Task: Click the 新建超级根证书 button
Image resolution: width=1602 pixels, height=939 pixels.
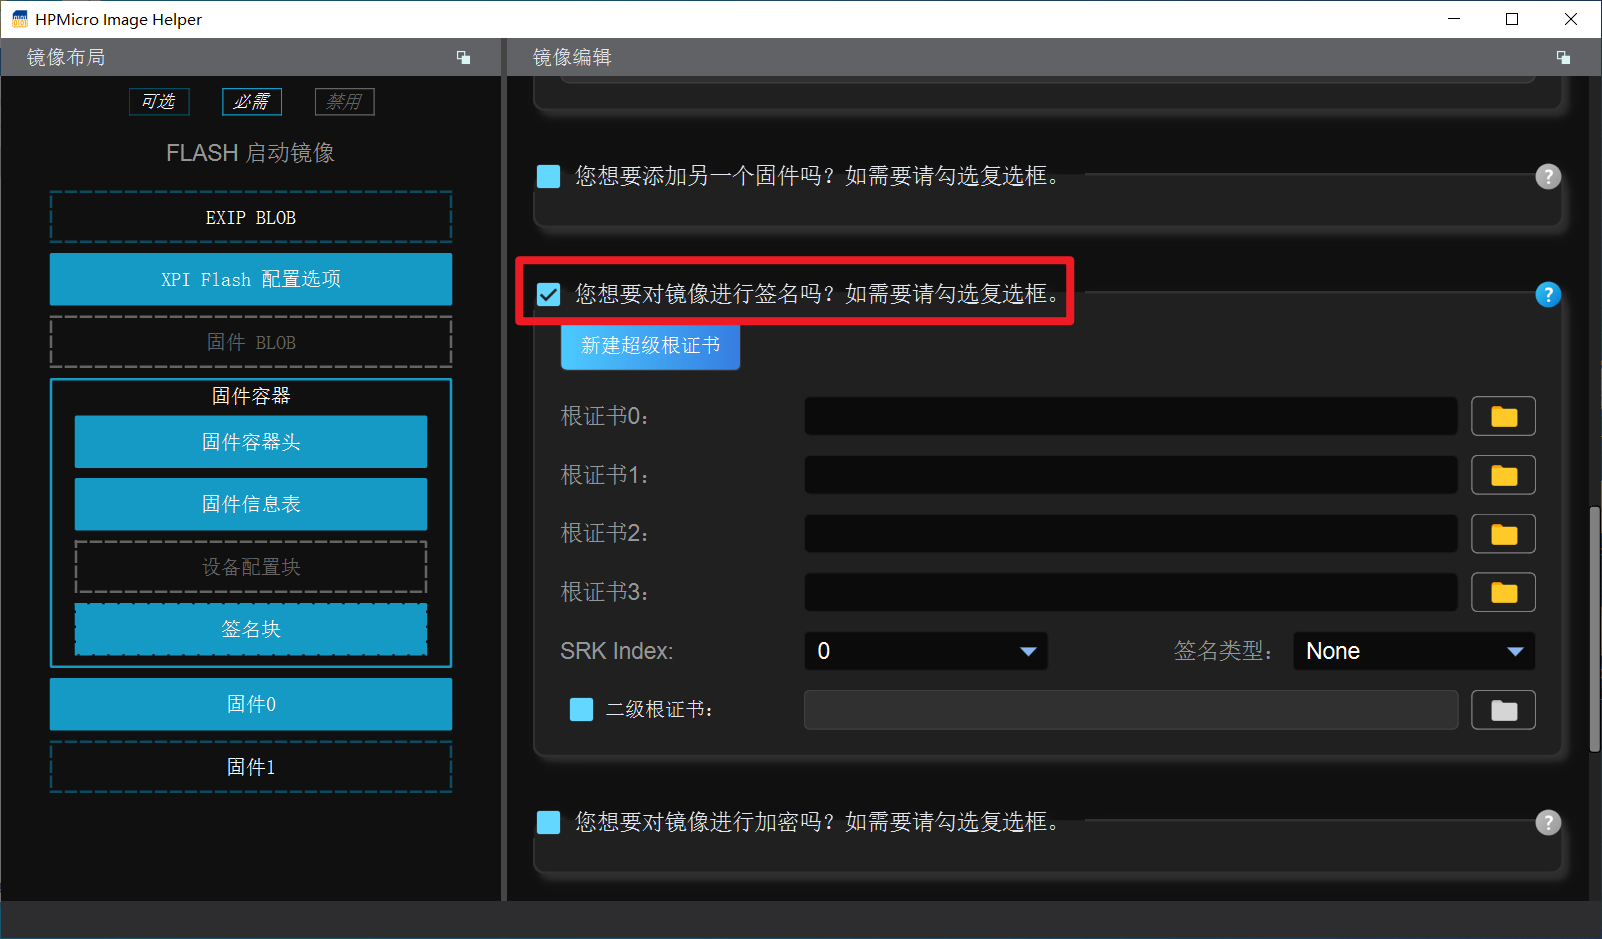Action: tap(650, 346)
